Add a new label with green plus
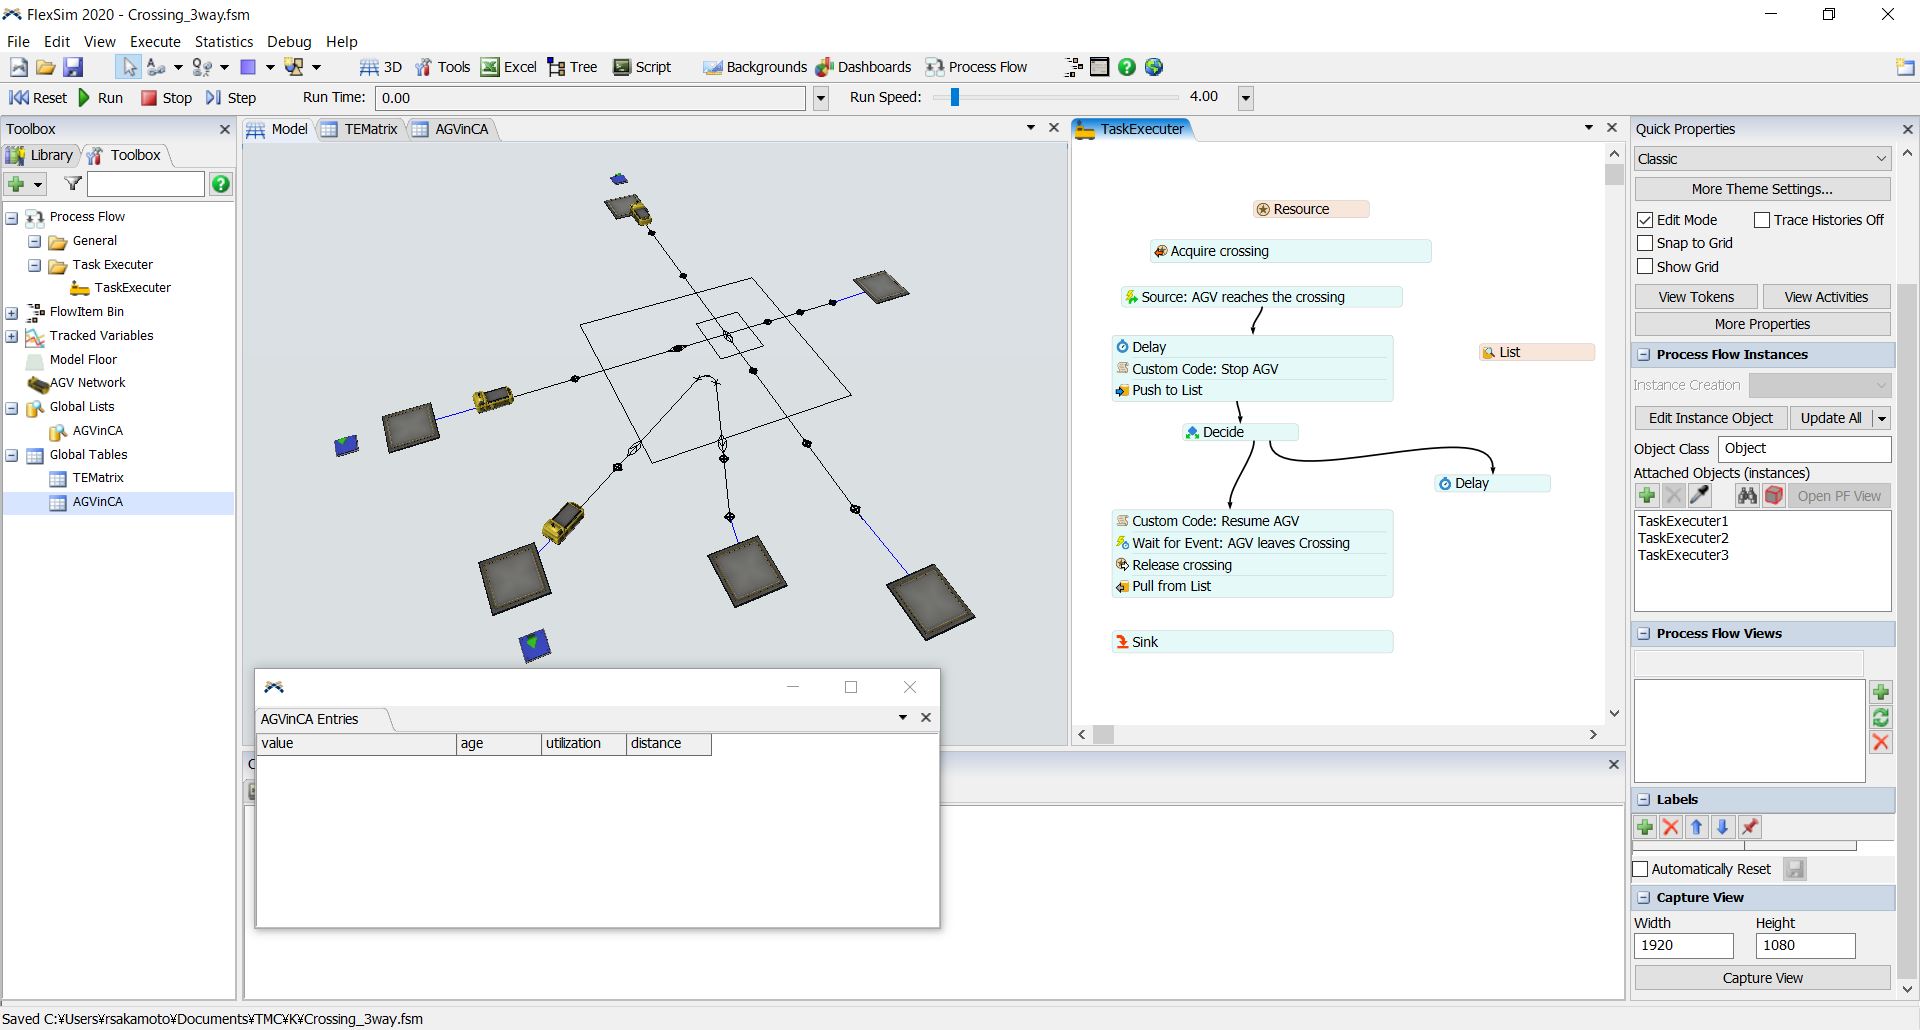Screen dimensions: 1920x1030 coord(1645,827)
